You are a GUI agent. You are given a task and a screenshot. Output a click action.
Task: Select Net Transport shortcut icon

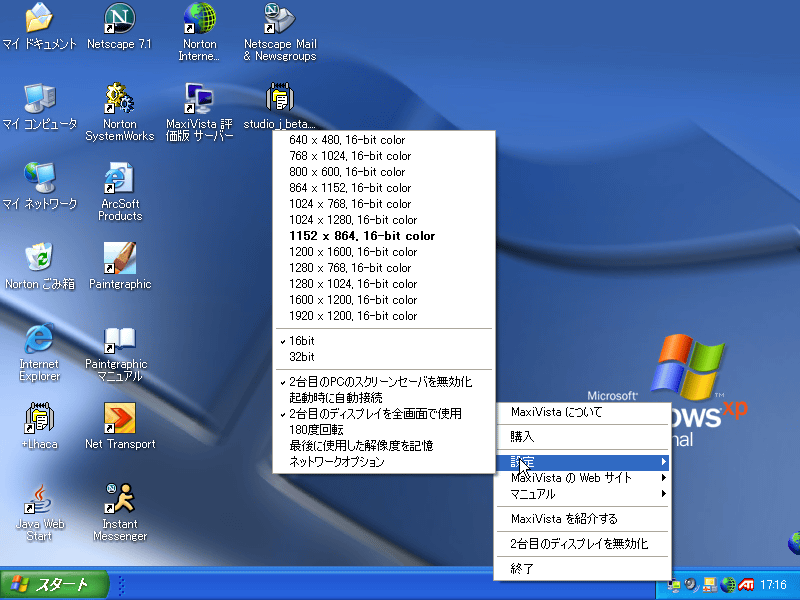(119, 417)
